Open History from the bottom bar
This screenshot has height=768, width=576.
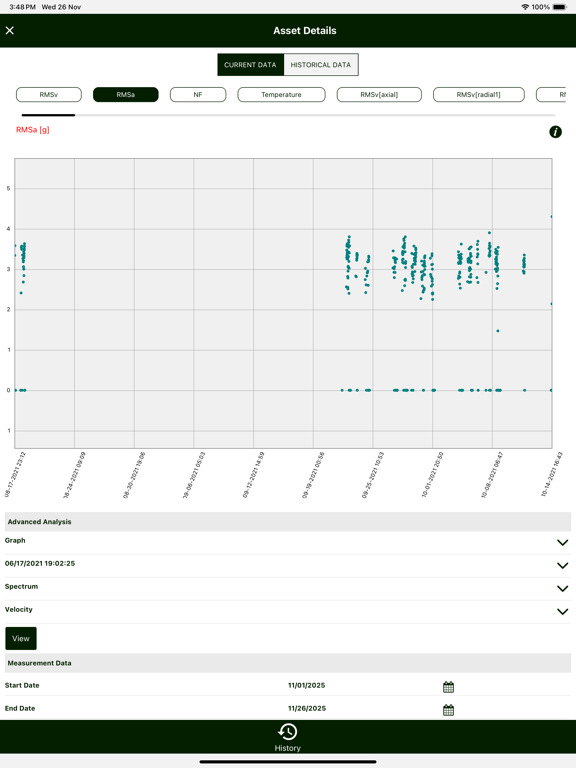(x=288, y=737)
